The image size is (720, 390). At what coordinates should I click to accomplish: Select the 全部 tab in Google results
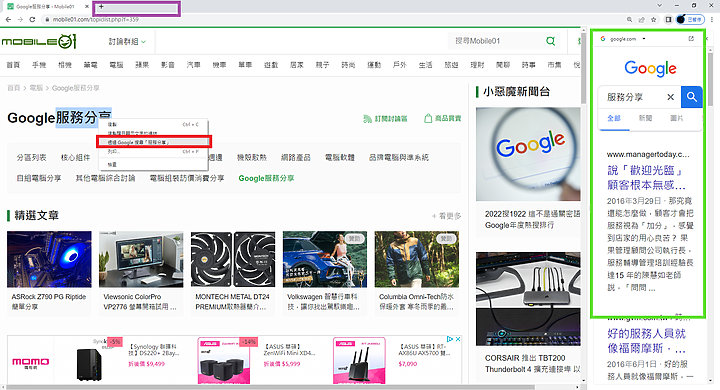tap(614, 119)
